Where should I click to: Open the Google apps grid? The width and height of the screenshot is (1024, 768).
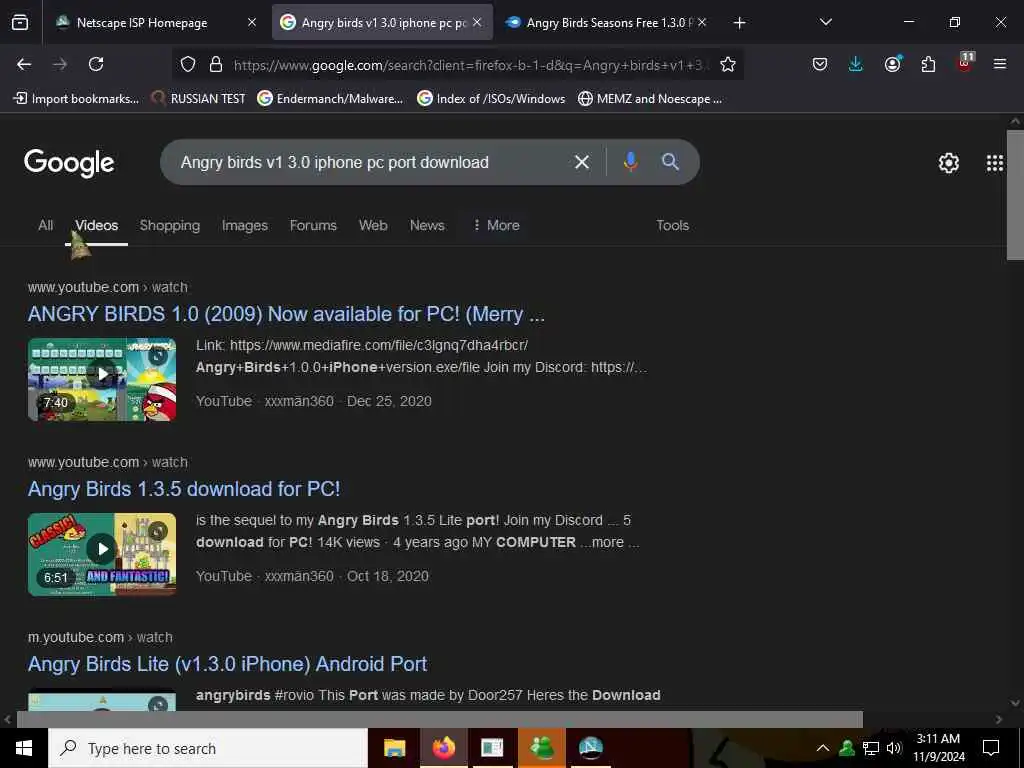[995, 163]
